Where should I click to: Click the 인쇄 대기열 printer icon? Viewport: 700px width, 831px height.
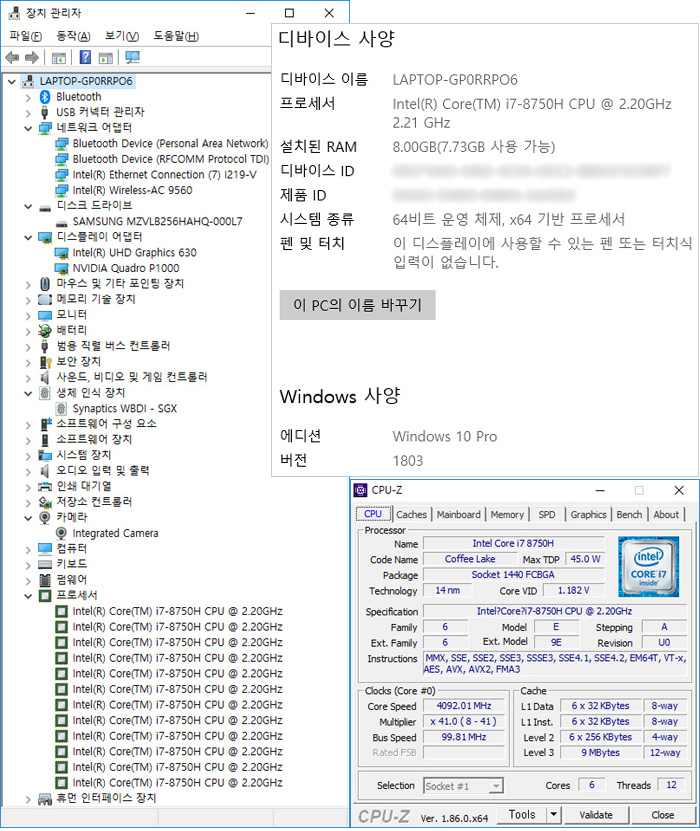pyautogui.click(x=45, y=487)
